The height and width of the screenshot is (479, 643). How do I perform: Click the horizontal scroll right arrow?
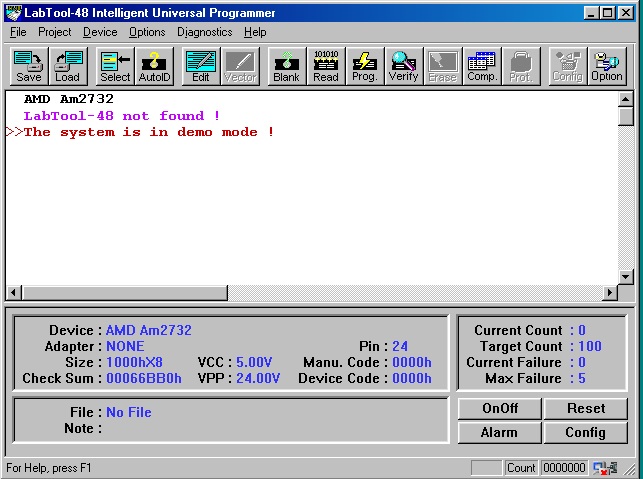tap(610, 292)
